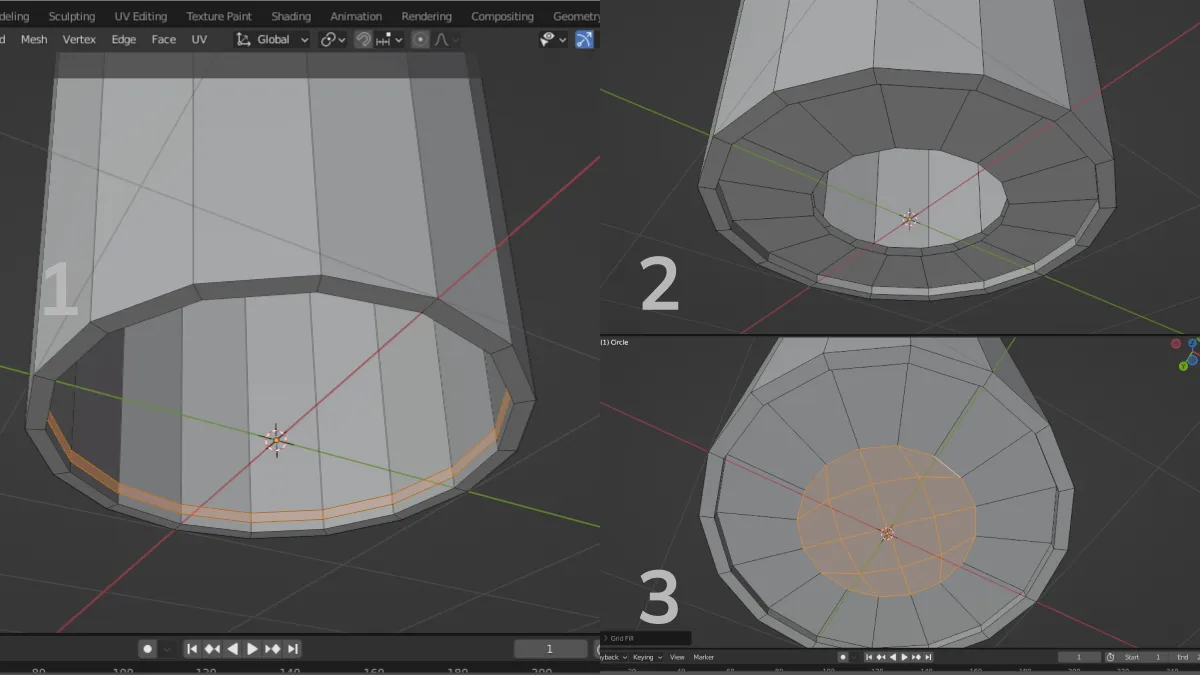Screen dimensions: 1201x676
Task: Play the animation in reverse in the left timeline
Action: 232,649
